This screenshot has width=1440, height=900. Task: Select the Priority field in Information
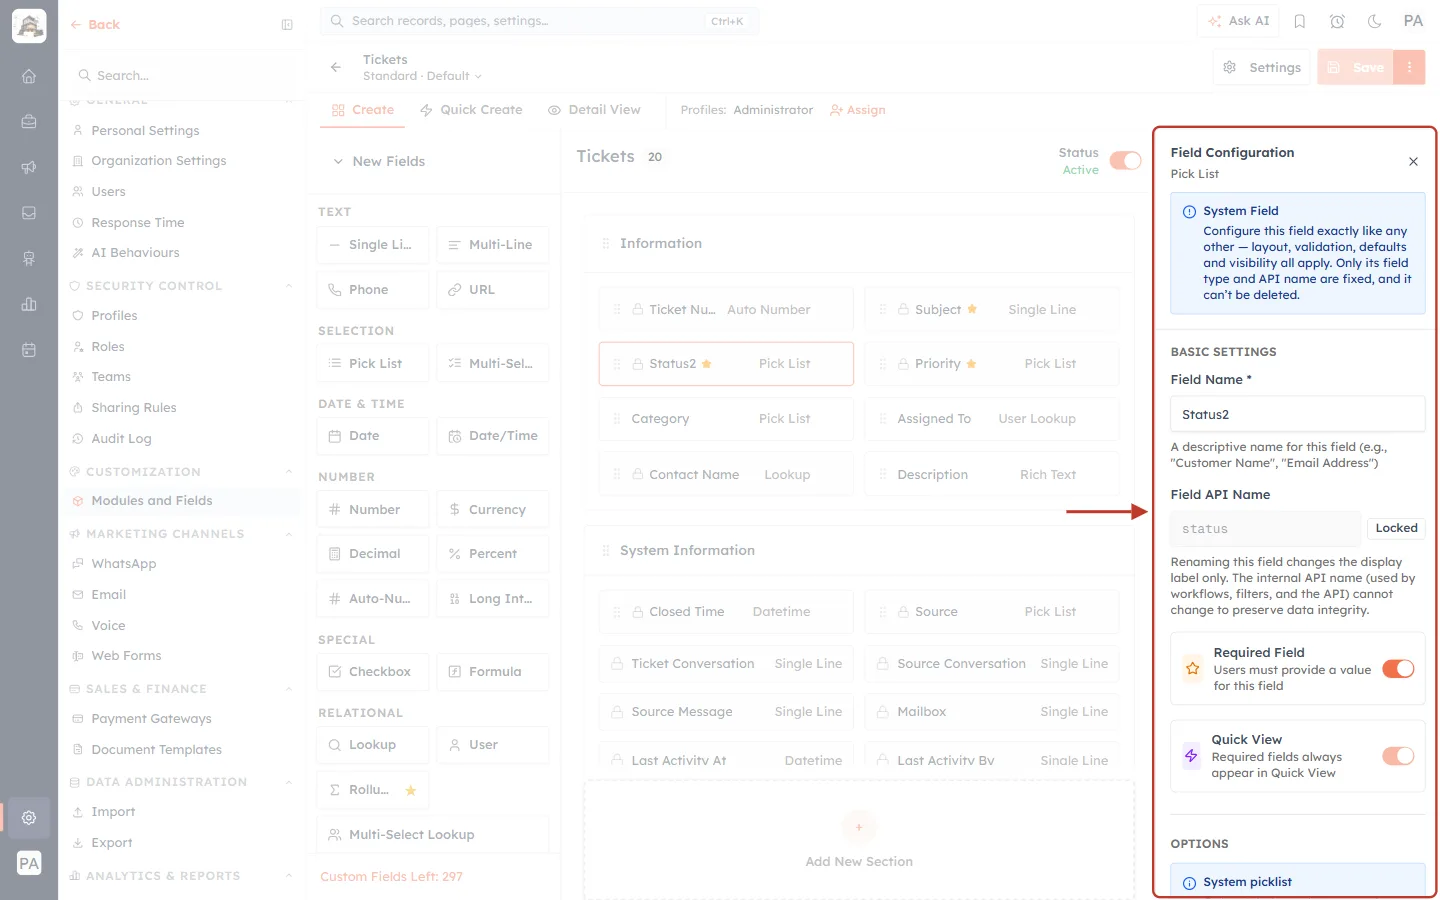pos(992,364)
